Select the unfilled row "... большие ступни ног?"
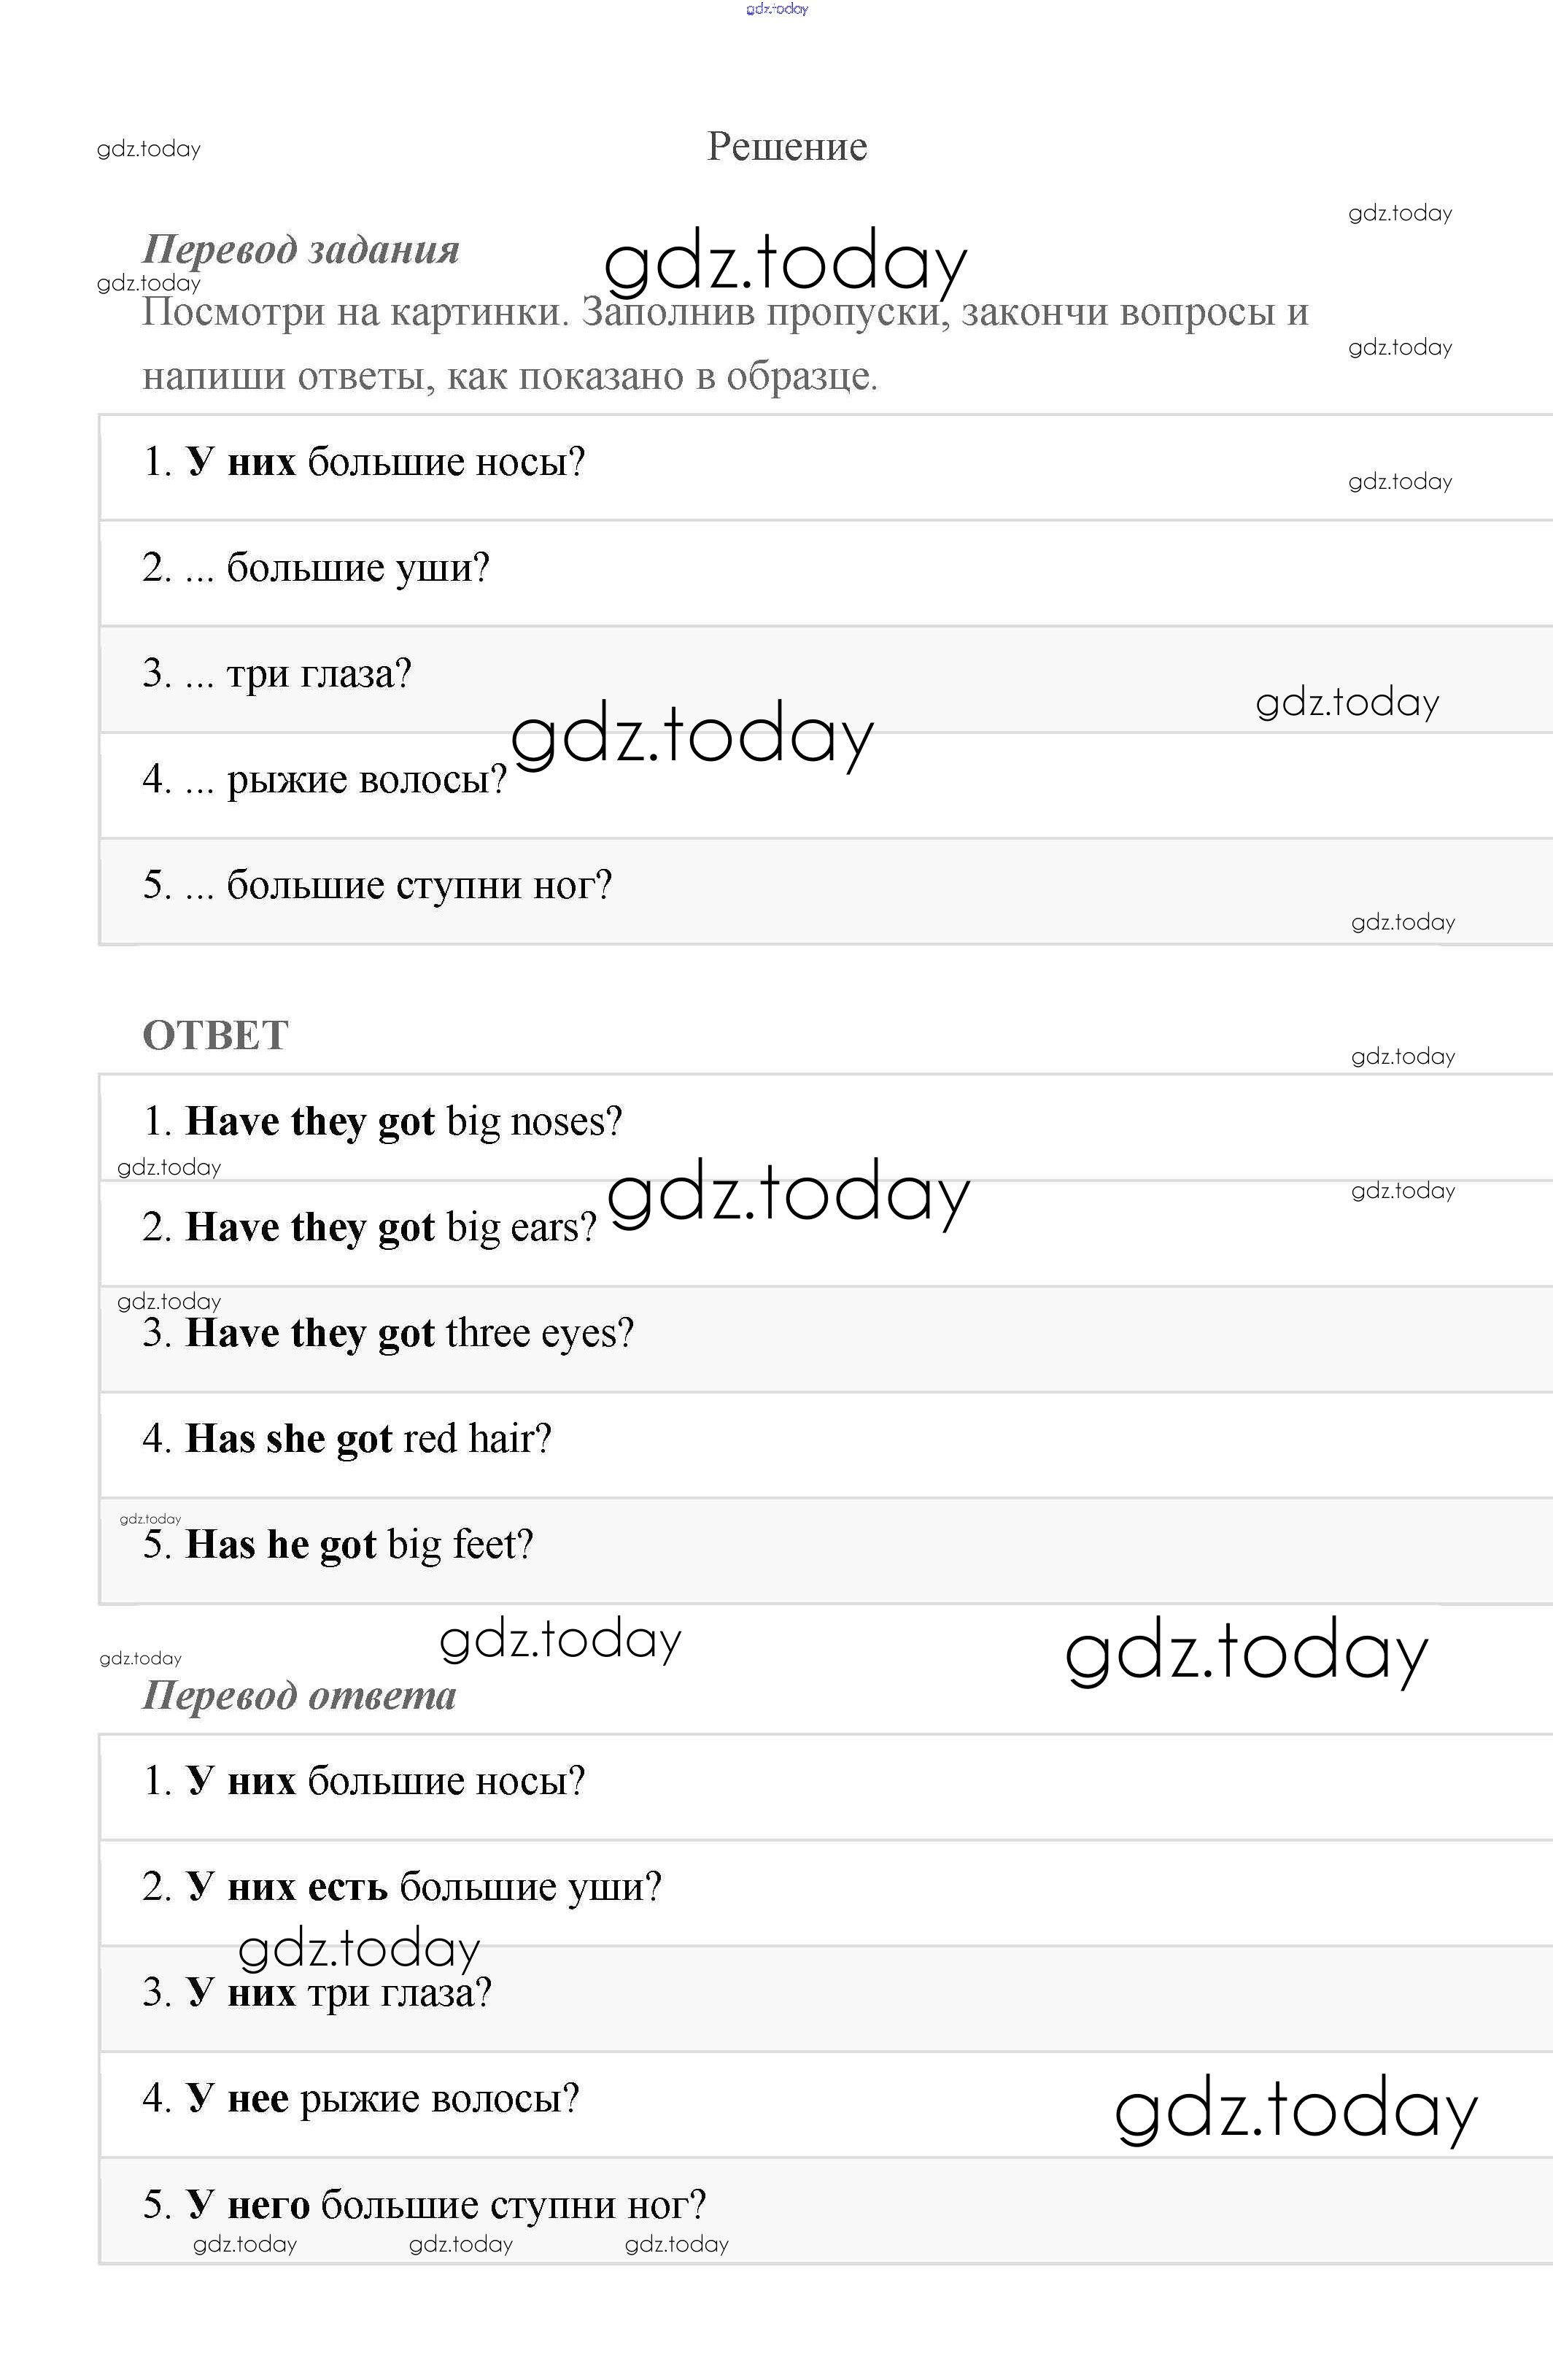Image resolution: width=1553 pixels, height=2380 pixels. coord(377,886)
